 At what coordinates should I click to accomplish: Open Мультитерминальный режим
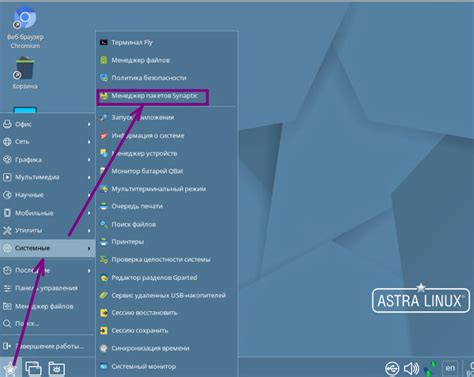167,189
